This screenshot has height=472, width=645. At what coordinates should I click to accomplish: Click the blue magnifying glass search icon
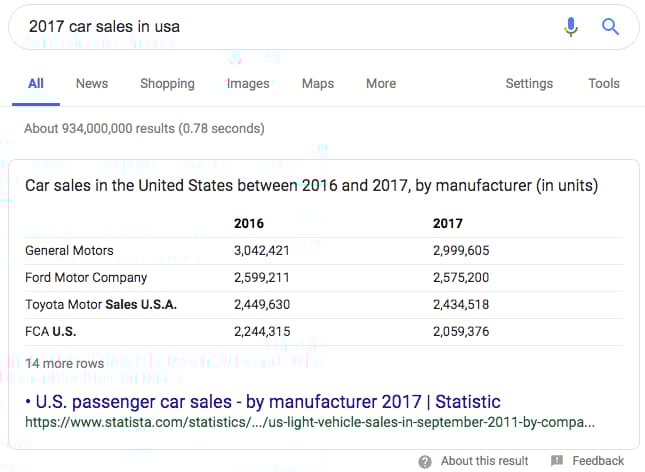(x=610, y=27)
